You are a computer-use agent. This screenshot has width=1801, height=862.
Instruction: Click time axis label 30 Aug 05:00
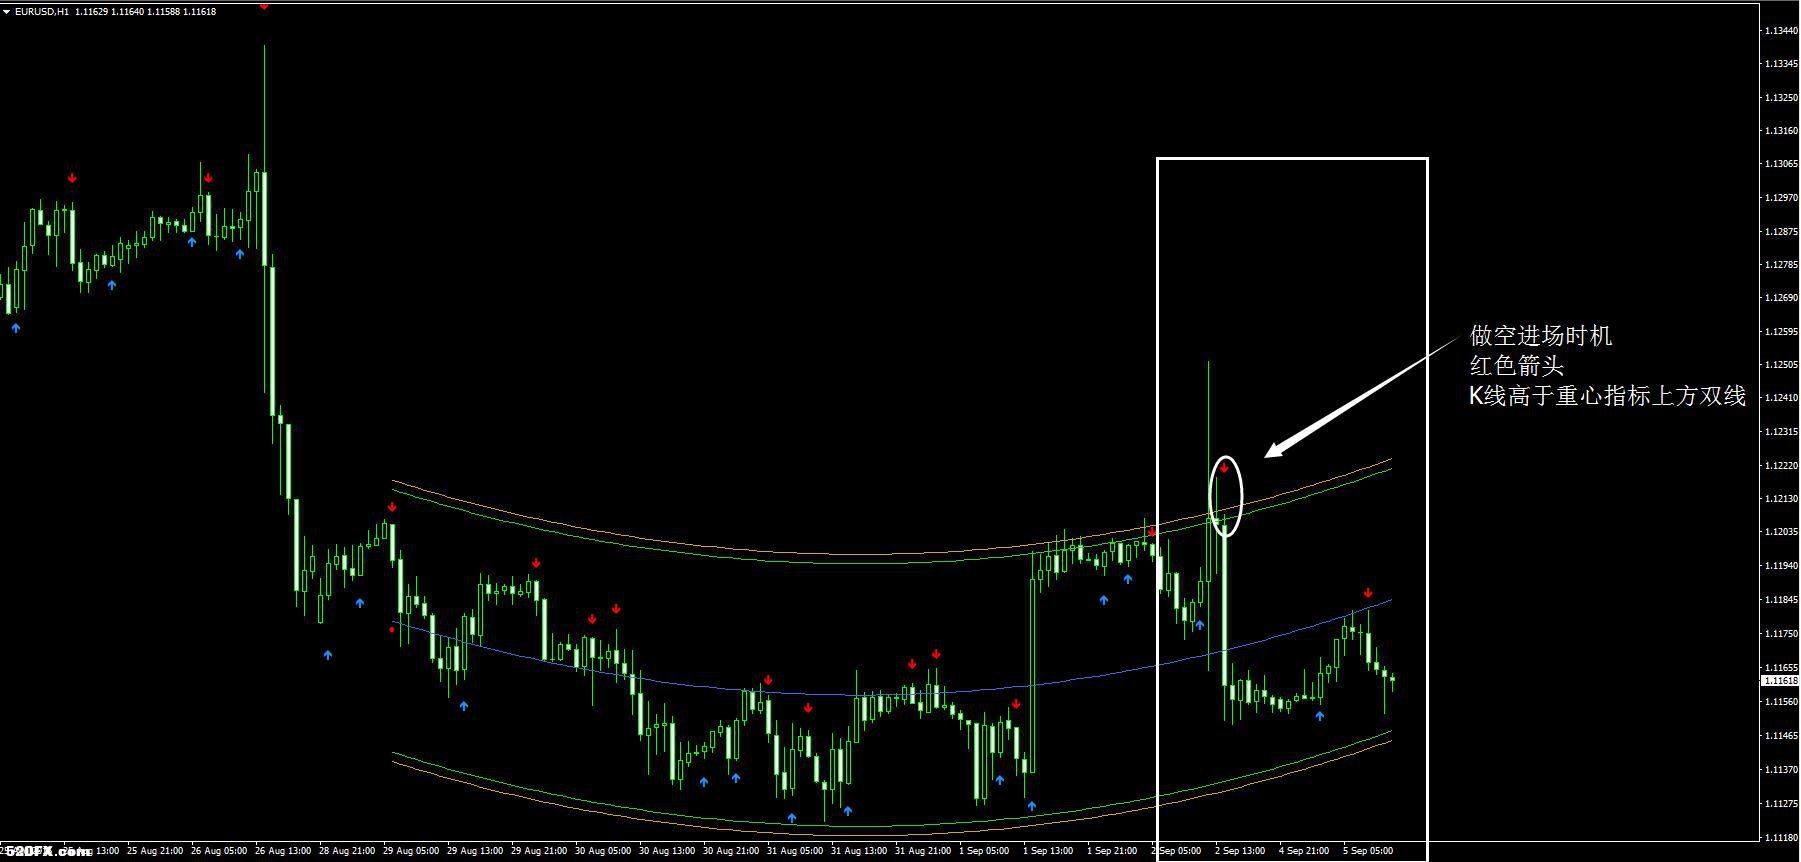tap(603, 852)
